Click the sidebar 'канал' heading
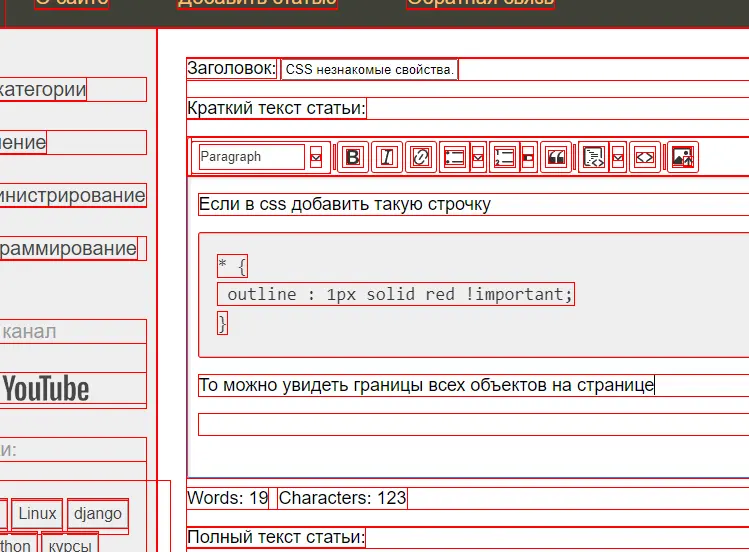Image resolution: width=749 pixels, height=552 pixels. point(29,331)
